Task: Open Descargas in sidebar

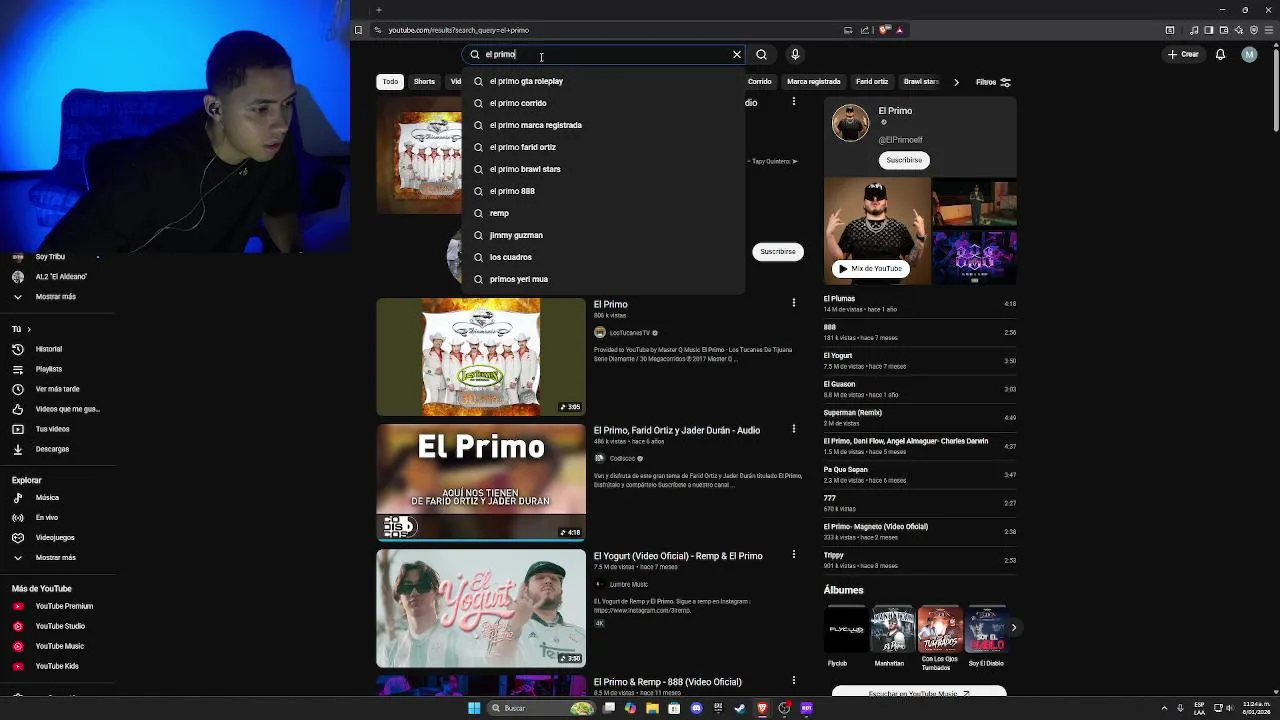Action: click(x=52, y=449)
